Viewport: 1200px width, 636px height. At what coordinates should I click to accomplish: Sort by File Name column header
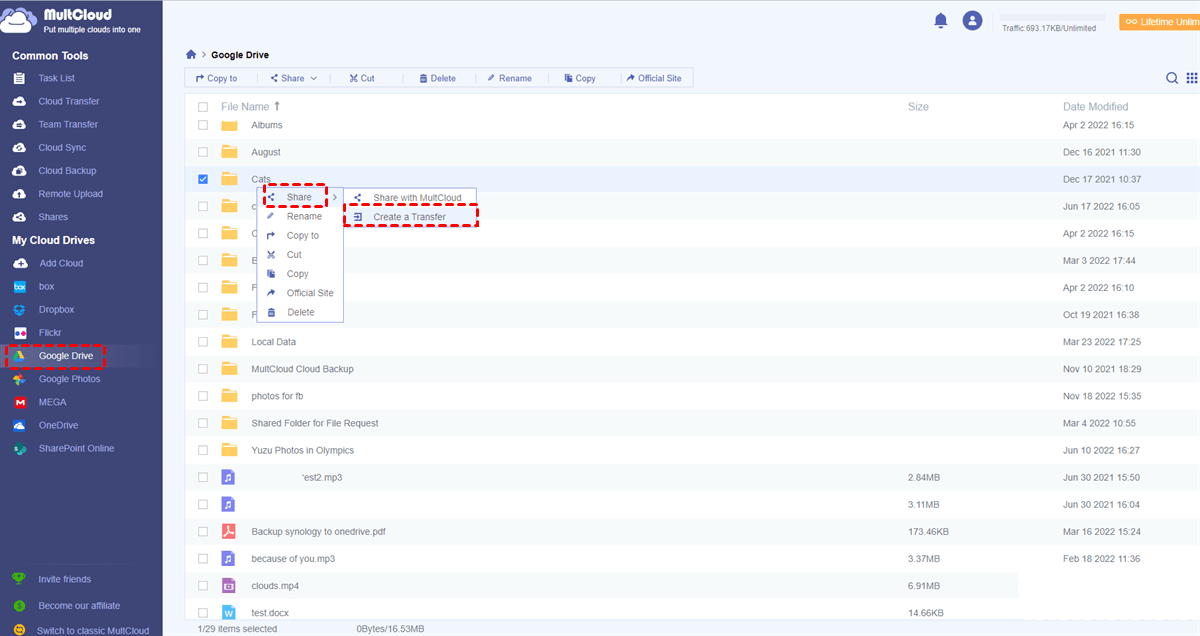(245, 106)
